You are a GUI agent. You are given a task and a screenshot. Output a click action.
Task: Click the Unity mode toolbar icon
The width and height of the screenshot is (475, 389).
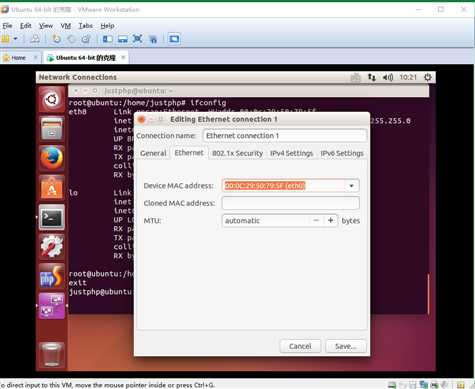pos(153,39)
